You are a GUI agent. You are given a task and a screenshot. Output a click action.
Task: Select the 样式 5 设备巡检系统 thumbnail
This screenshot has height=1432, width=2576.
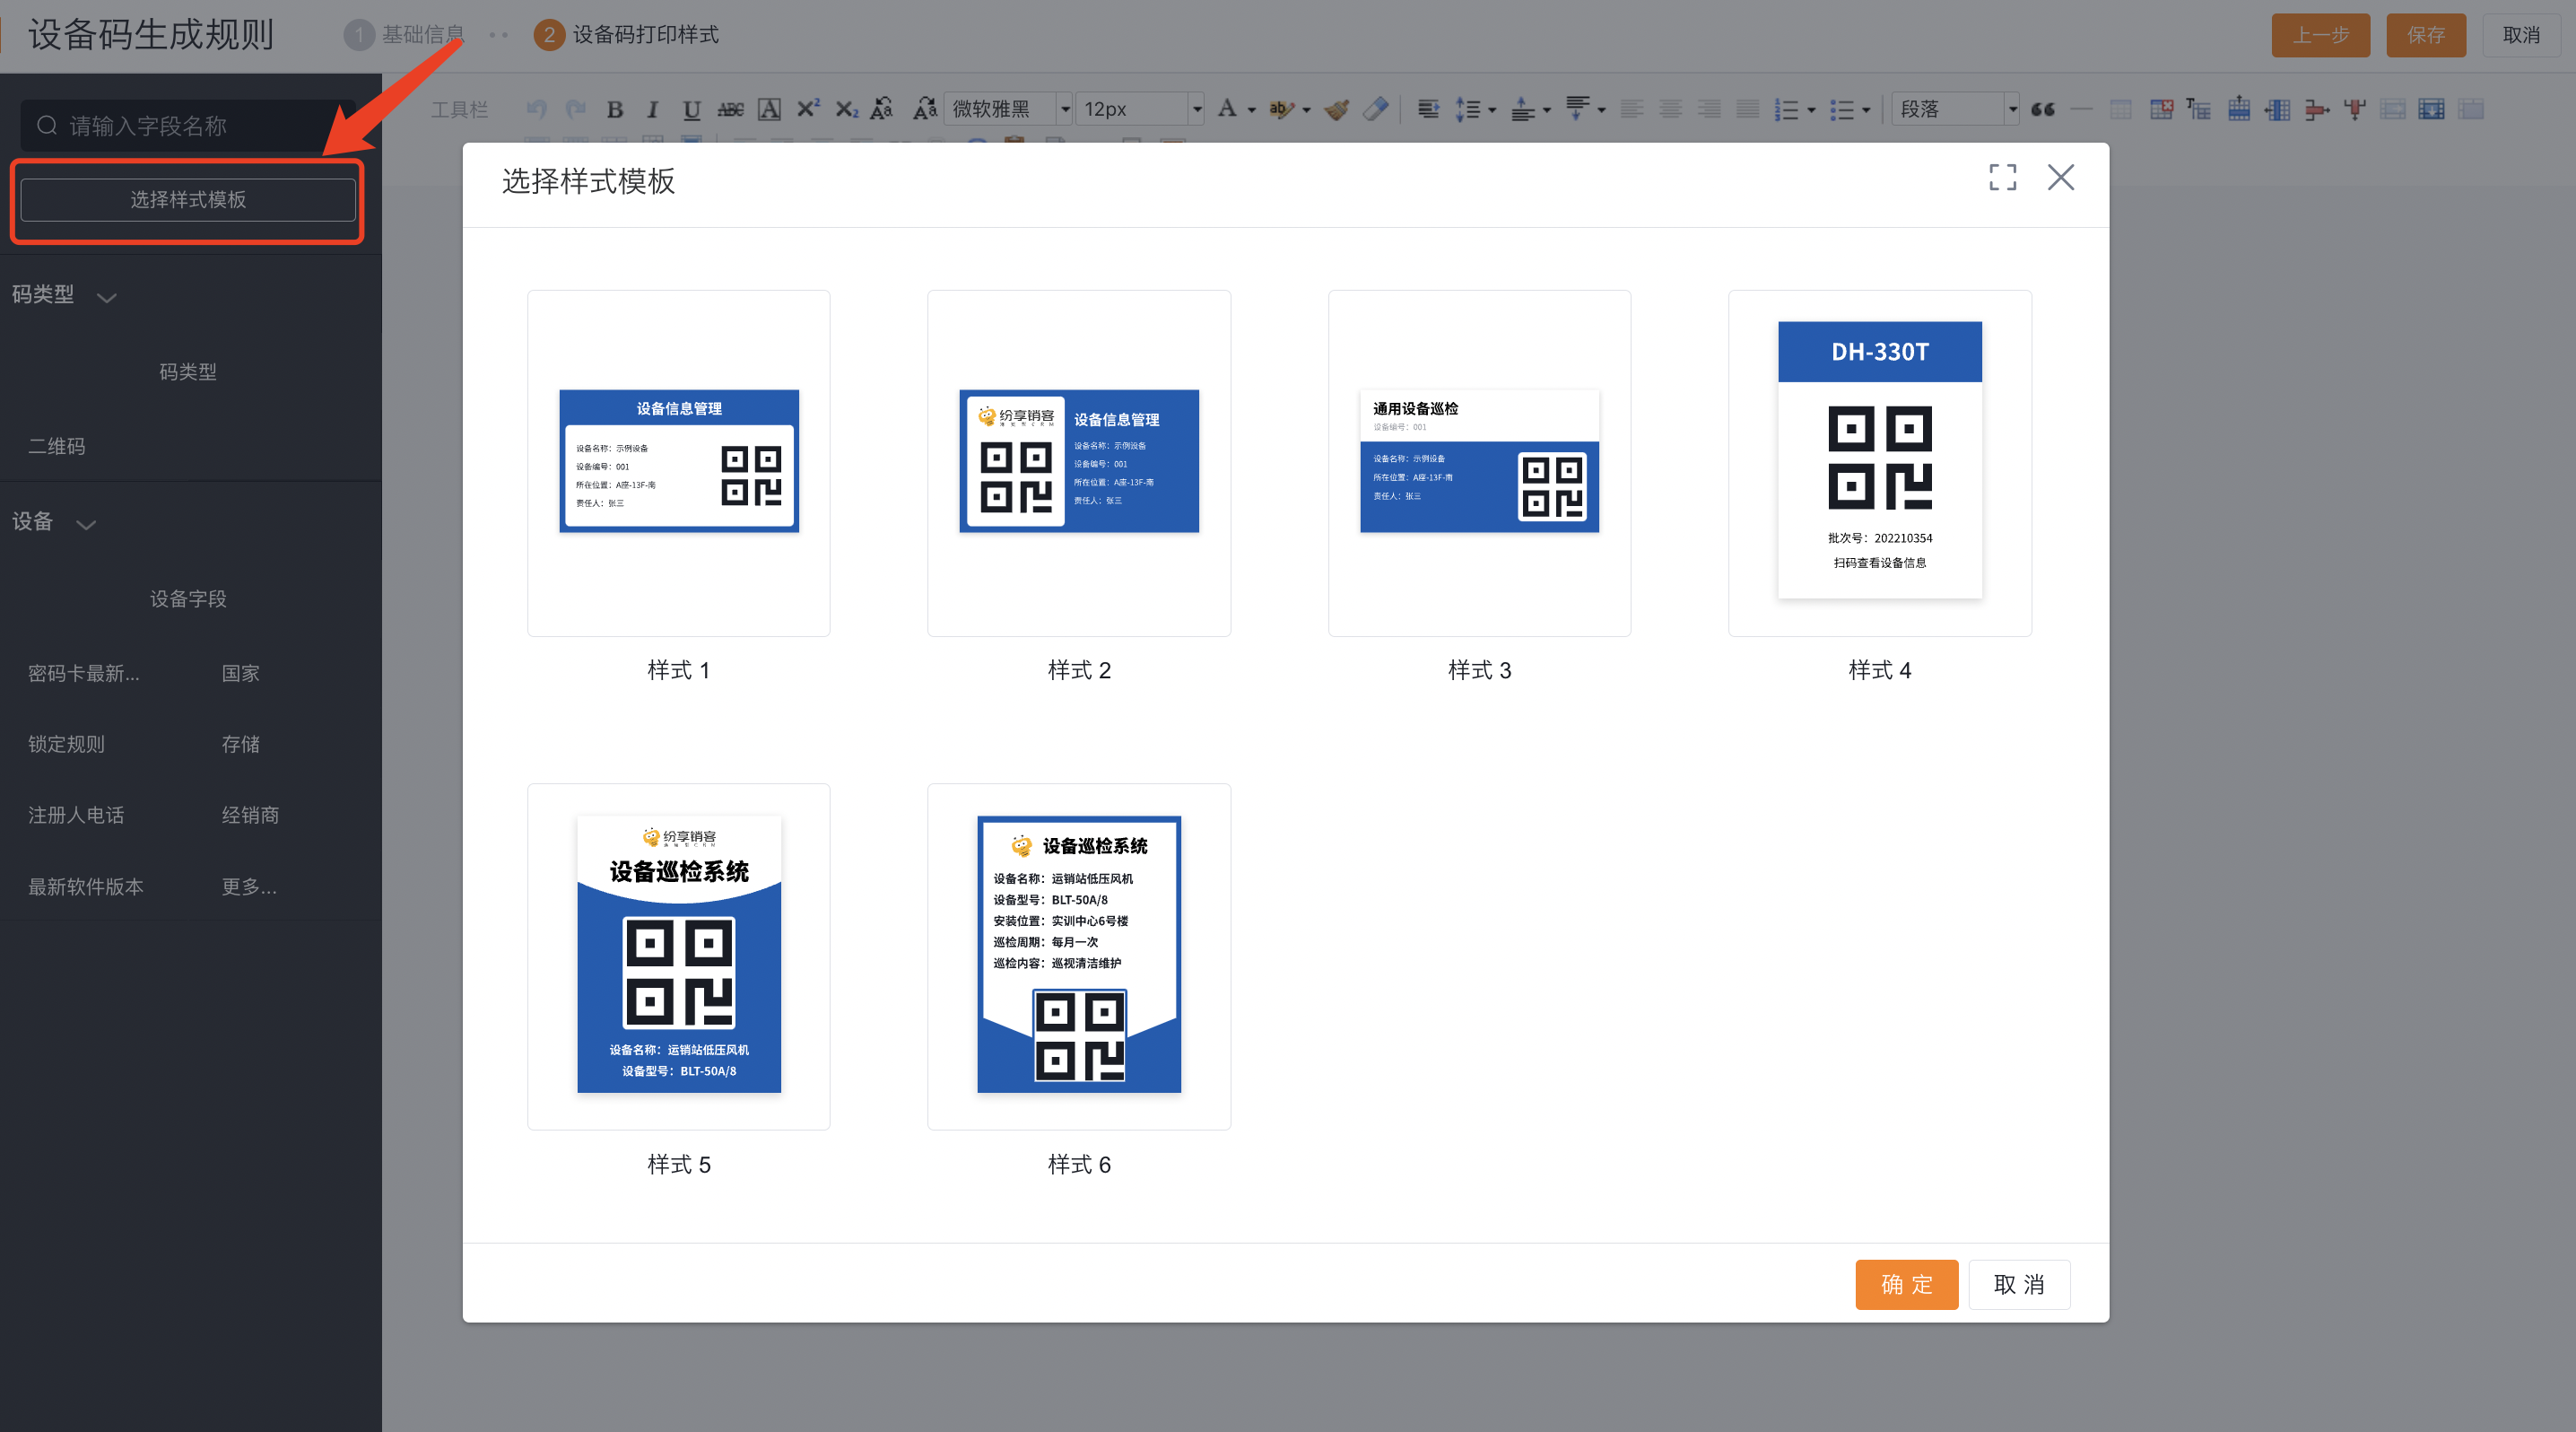(x=678, y=956)
